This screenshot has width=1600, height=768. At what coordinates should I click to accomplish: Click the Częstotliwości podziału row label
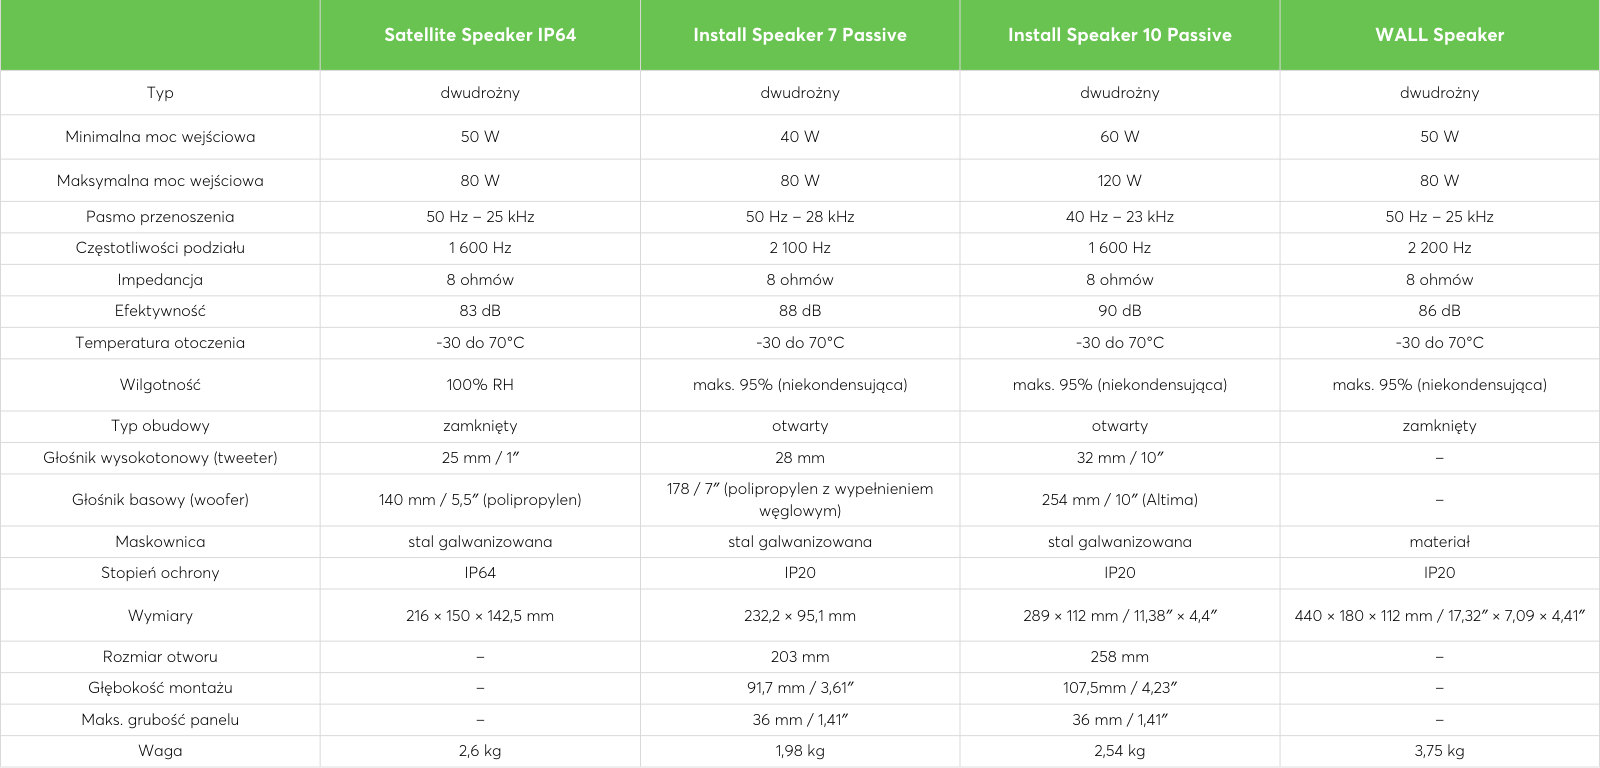point(160,248)
